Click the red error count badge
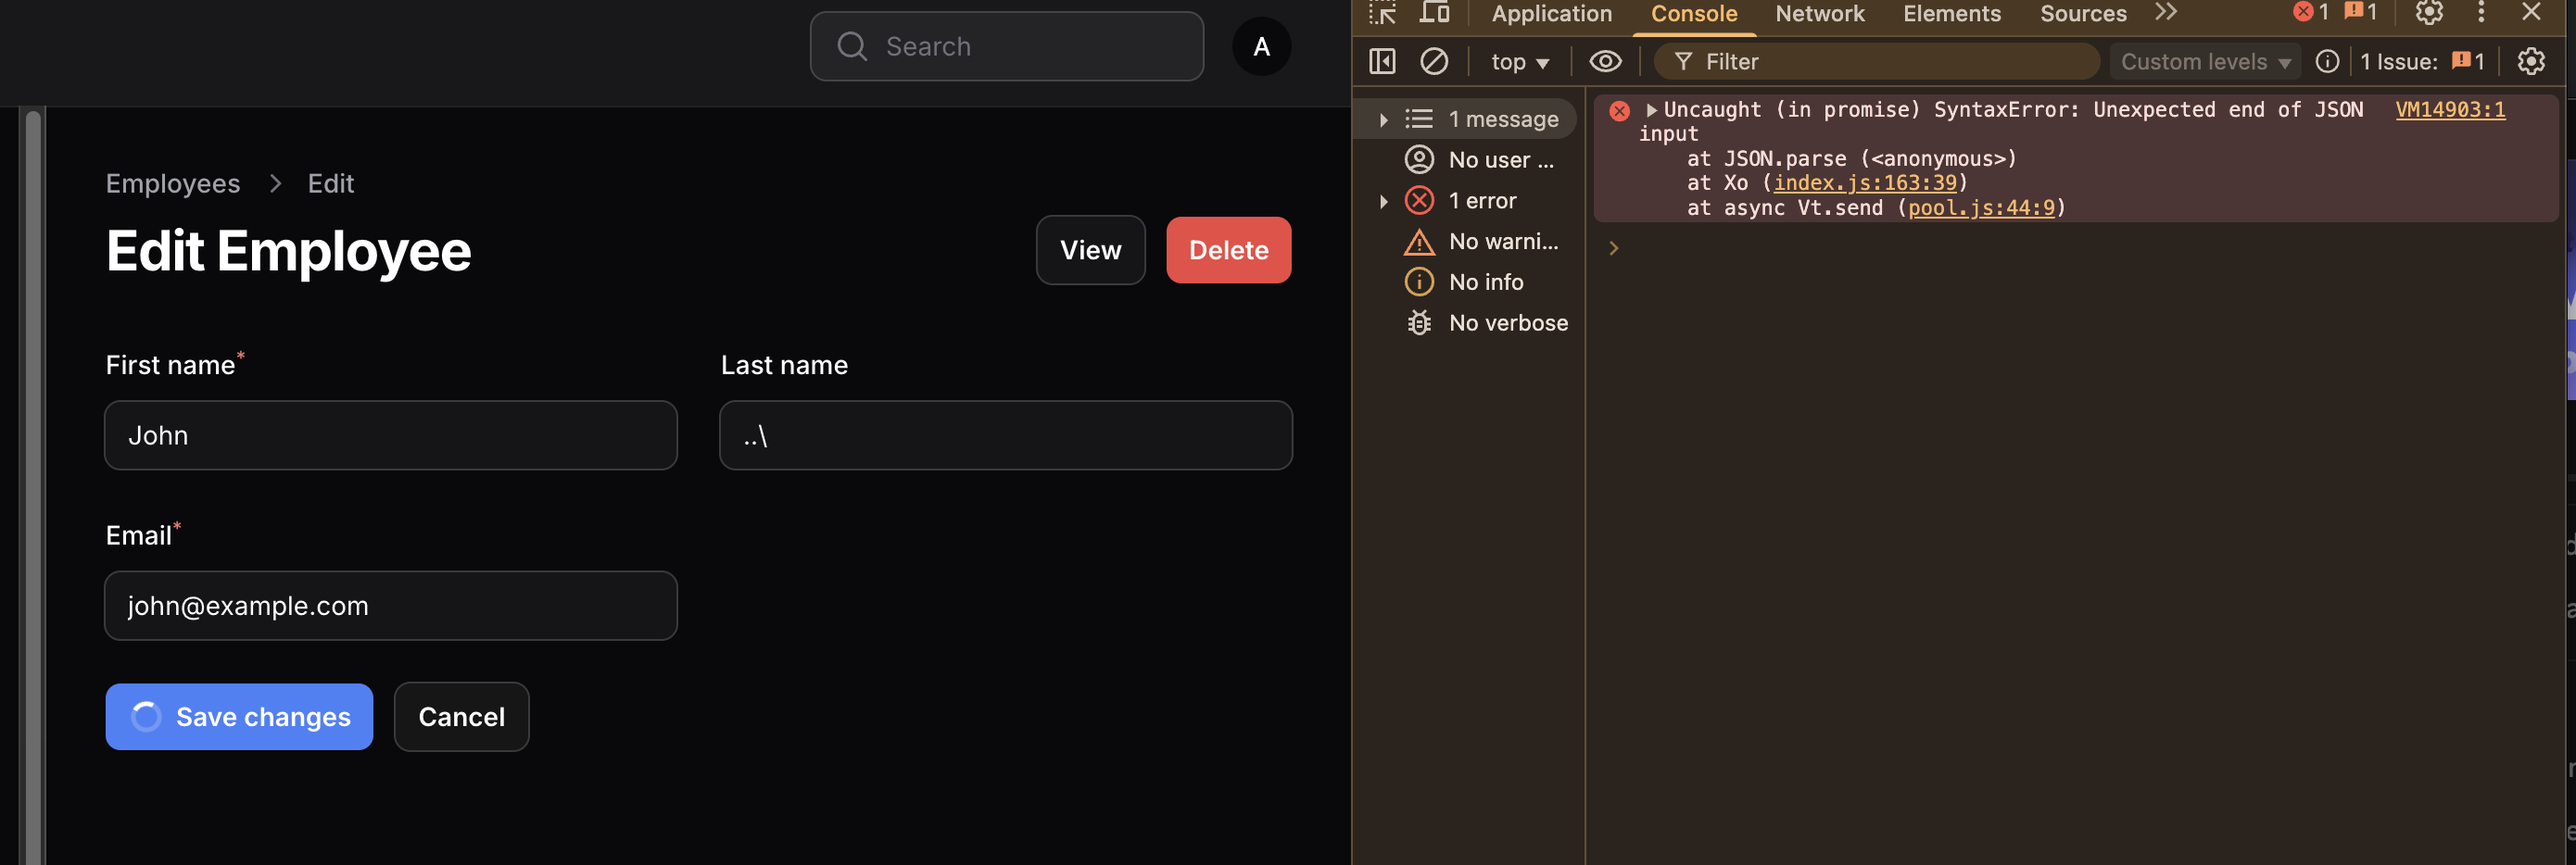2576x865 pixels. tap(2312, 11)
